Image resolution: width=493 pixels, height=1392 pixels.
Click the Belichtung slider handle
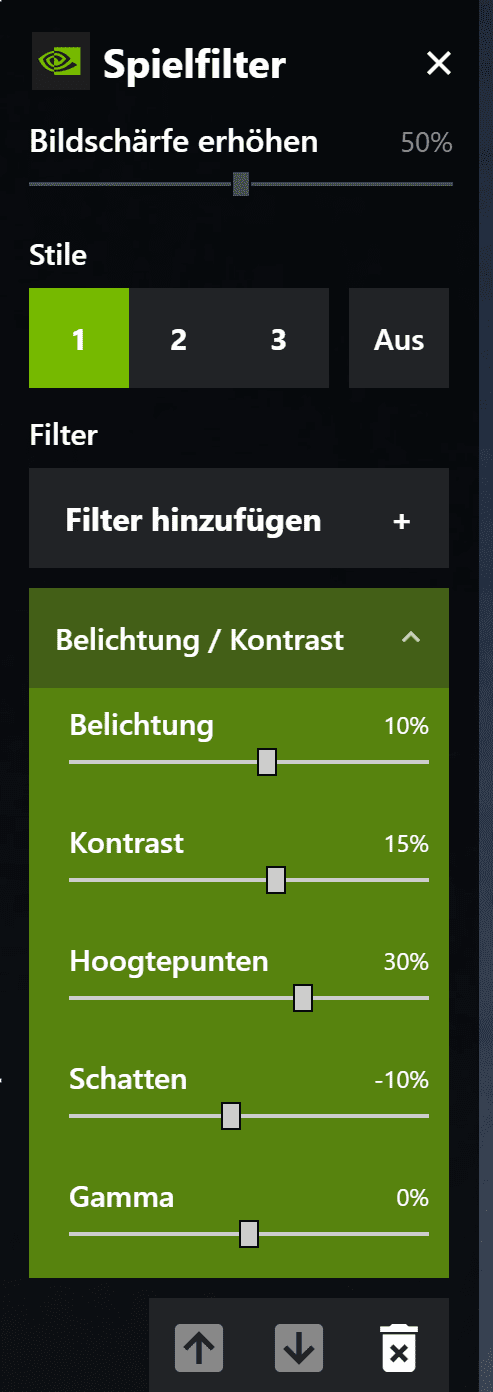tap(266, 762)
